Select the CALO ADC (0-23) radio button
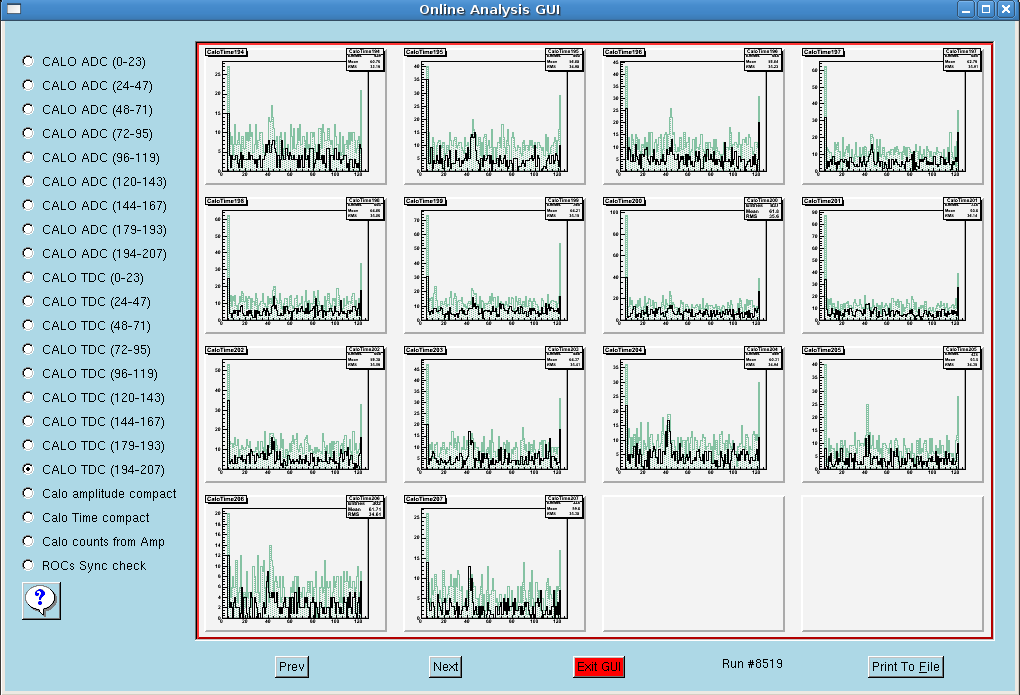The image size is (1020, 695). [x=28, y=61]
